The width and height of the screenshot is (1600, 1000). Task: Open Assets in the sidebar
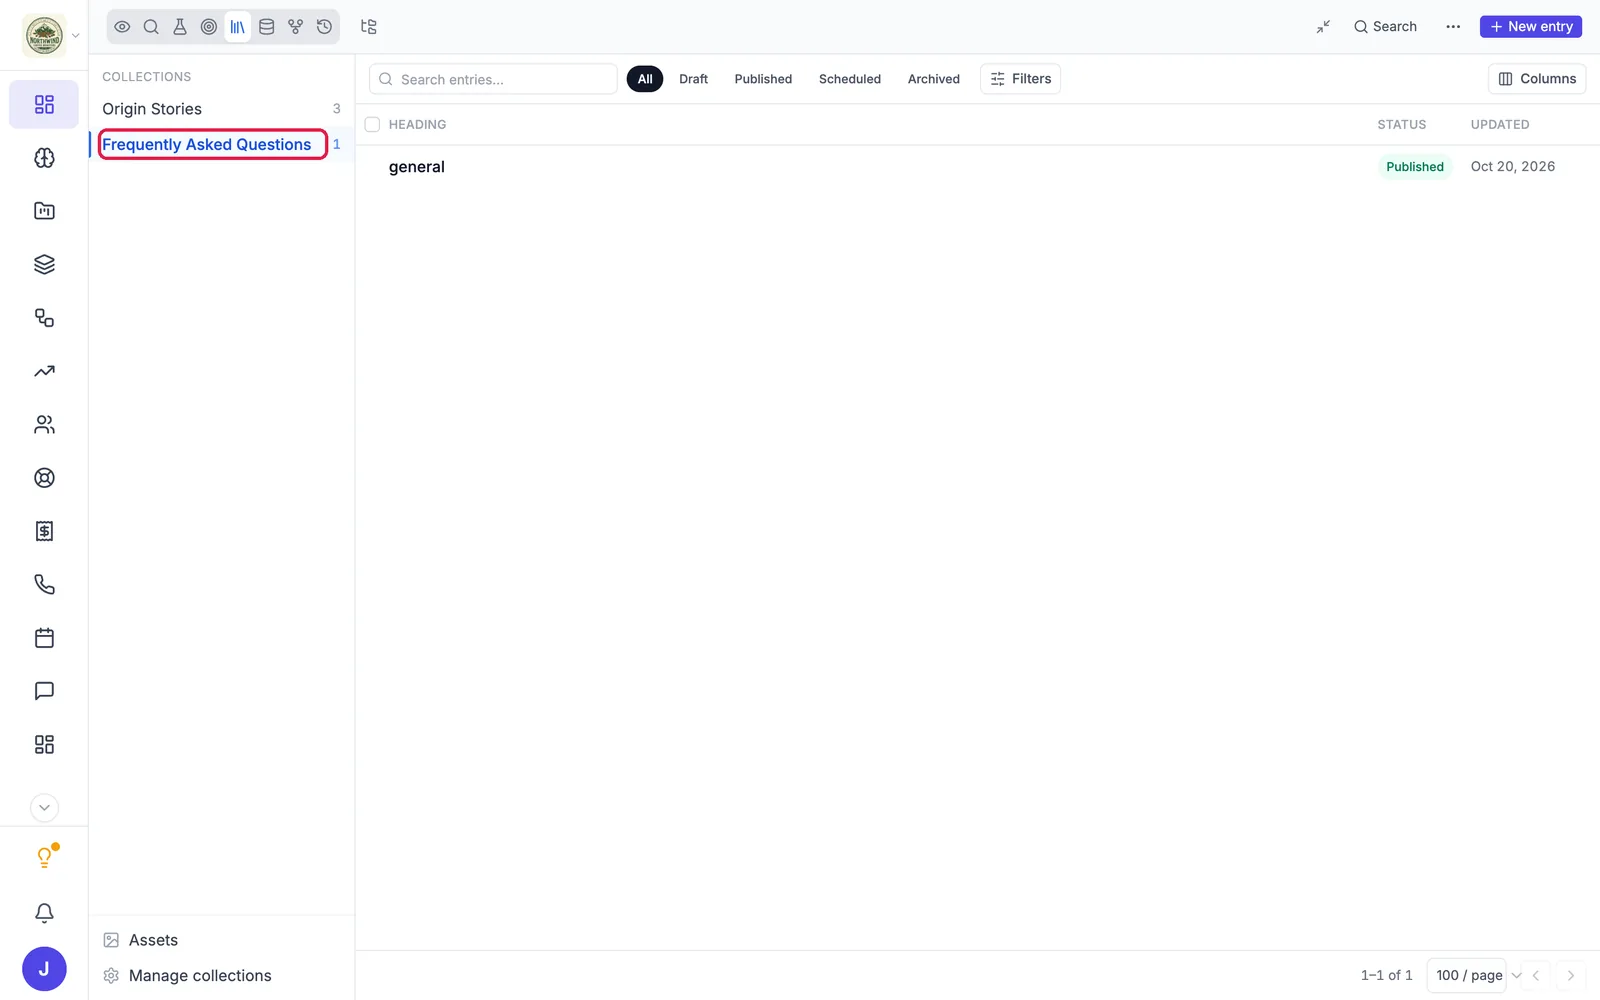[141, 940]
